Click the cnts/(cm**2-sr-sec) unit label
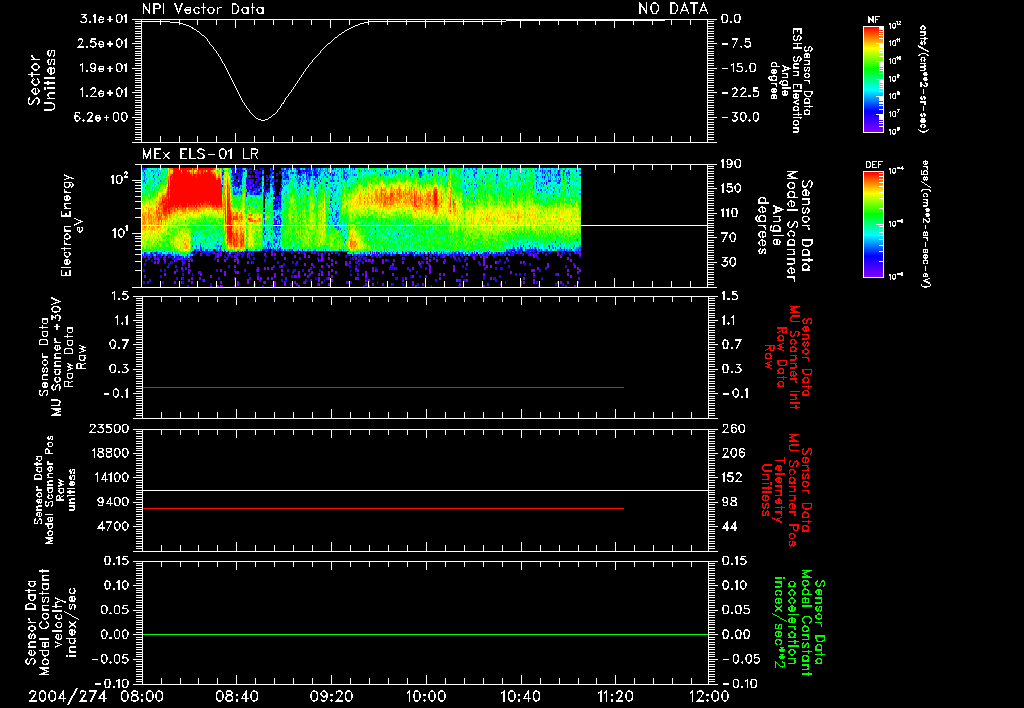Image resolution: width=1024 pixels, height=708 pixels. point(923,78)
